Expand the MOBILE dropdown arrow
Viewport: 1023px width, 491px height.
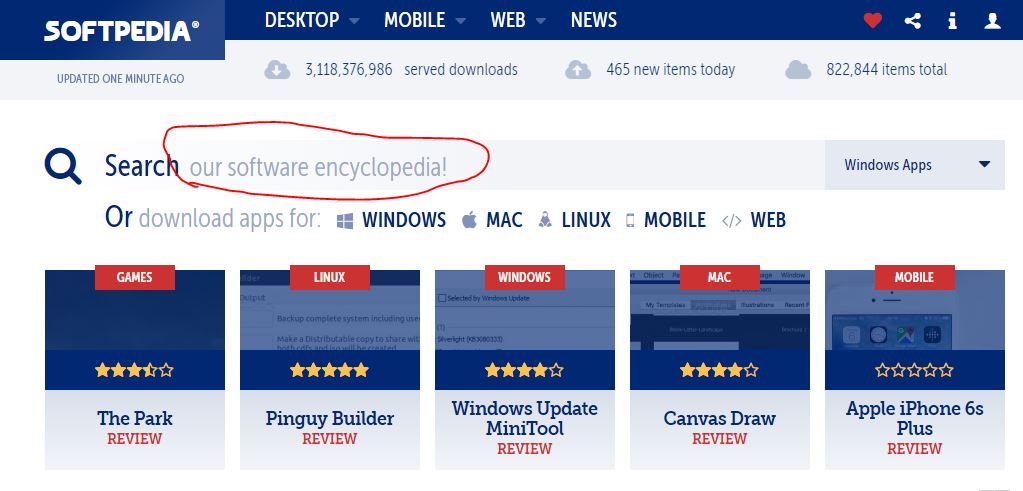[461, 21]
